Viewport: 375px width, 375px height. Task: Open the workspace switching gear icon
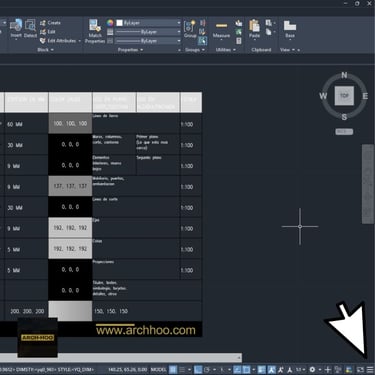[x=312, y=369]
